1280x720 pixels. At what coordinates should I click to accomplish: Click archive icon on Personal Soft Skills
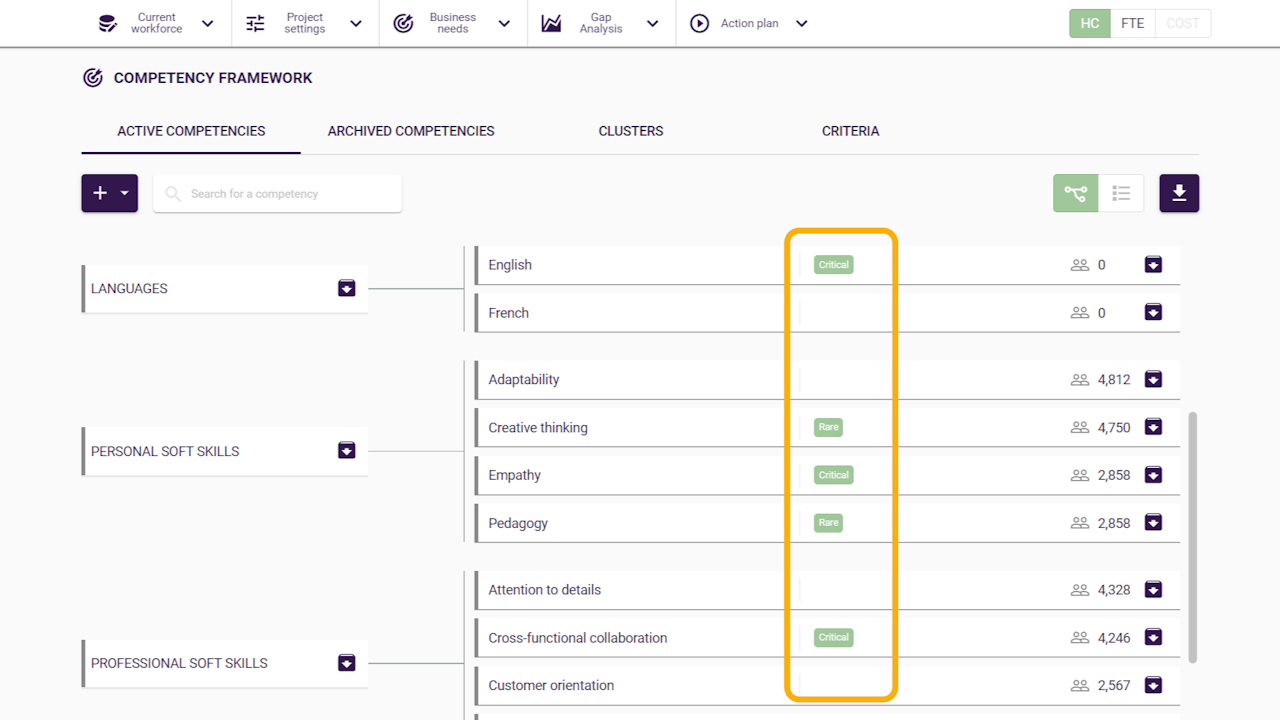tap(346, 450)
